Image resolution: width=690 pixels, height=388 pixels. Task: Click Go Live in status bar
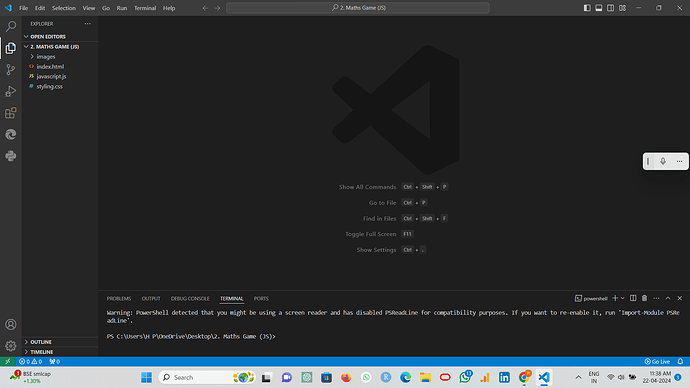click(657, 362)
